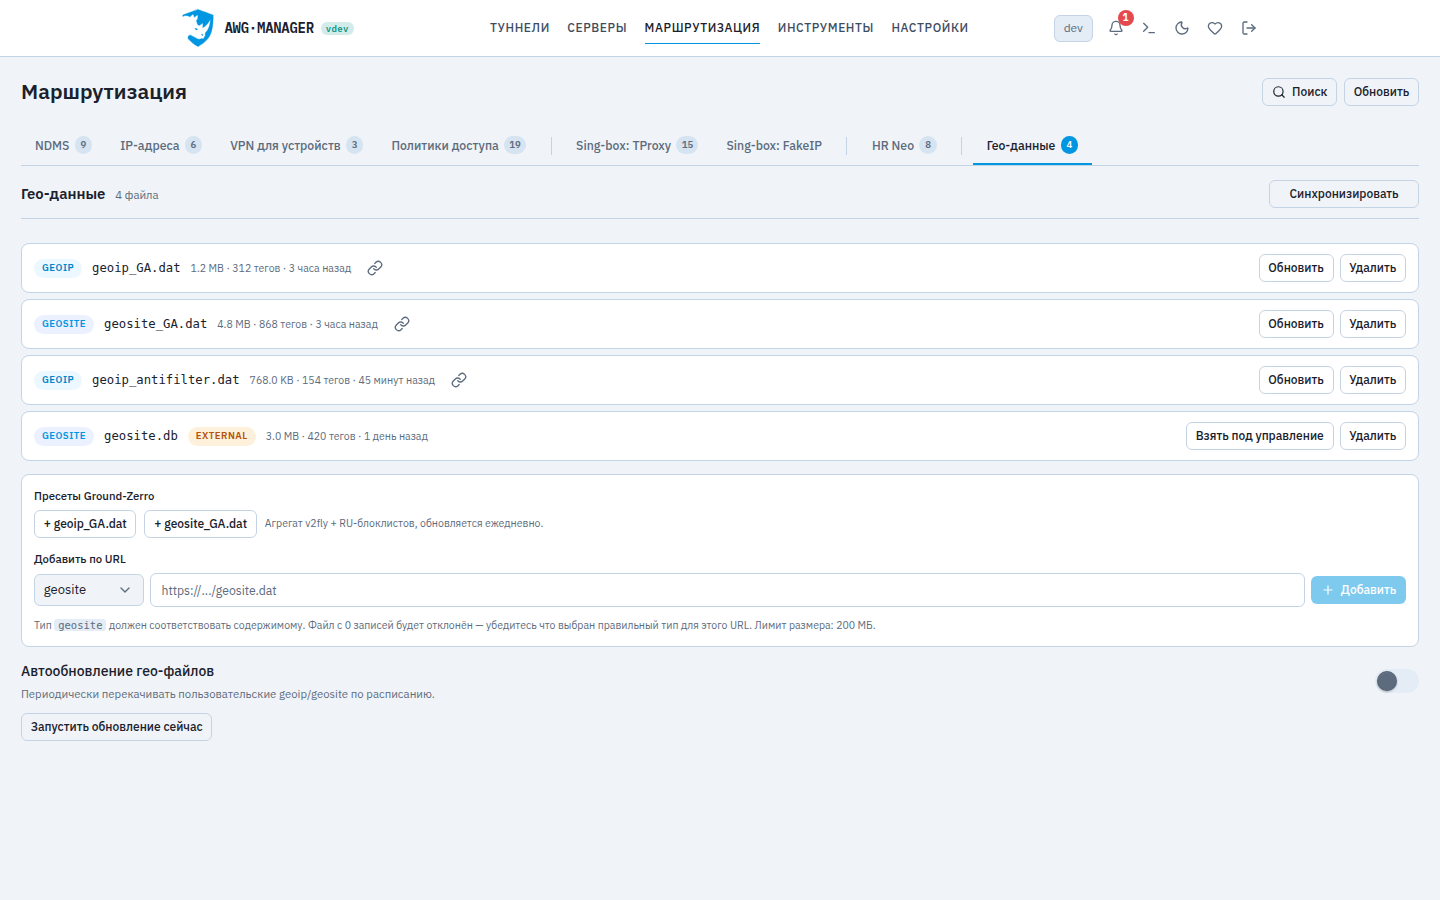Open the geosite type dropdown
Screen dimensions: 1440x900
pos(89,590)
